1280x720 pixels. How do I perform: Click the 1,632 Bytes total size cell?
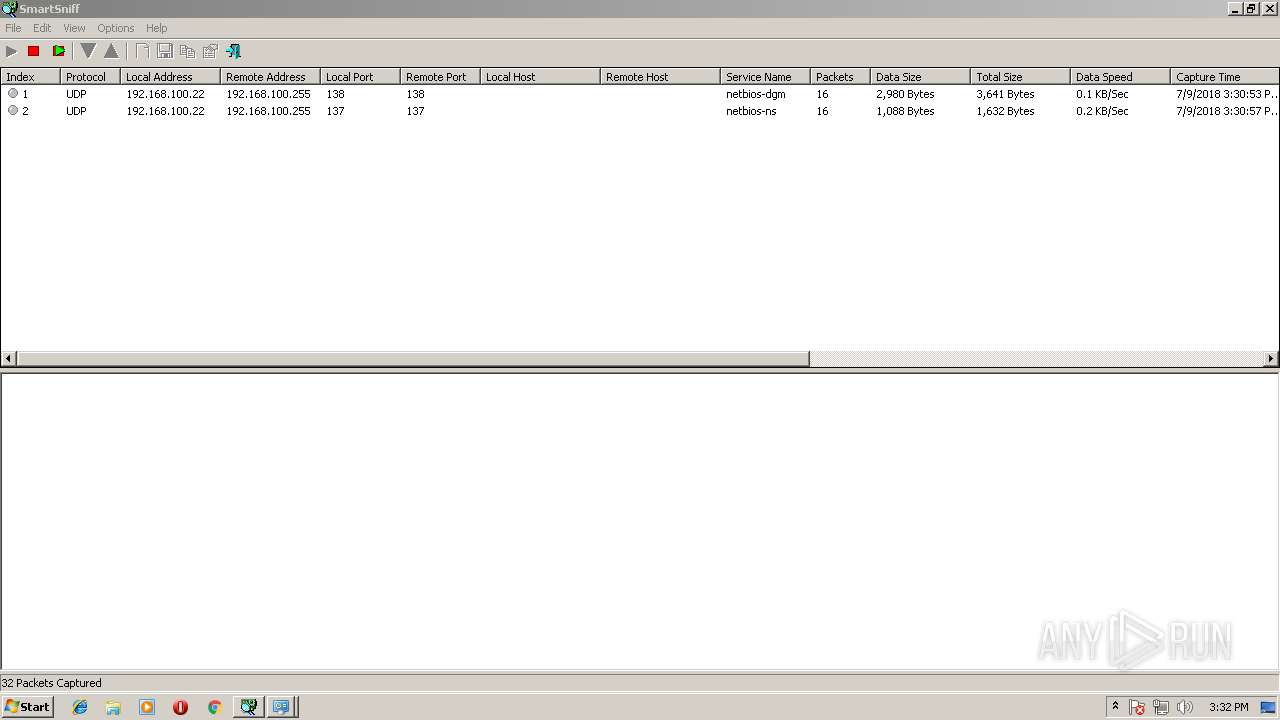tap(1005, 111)
